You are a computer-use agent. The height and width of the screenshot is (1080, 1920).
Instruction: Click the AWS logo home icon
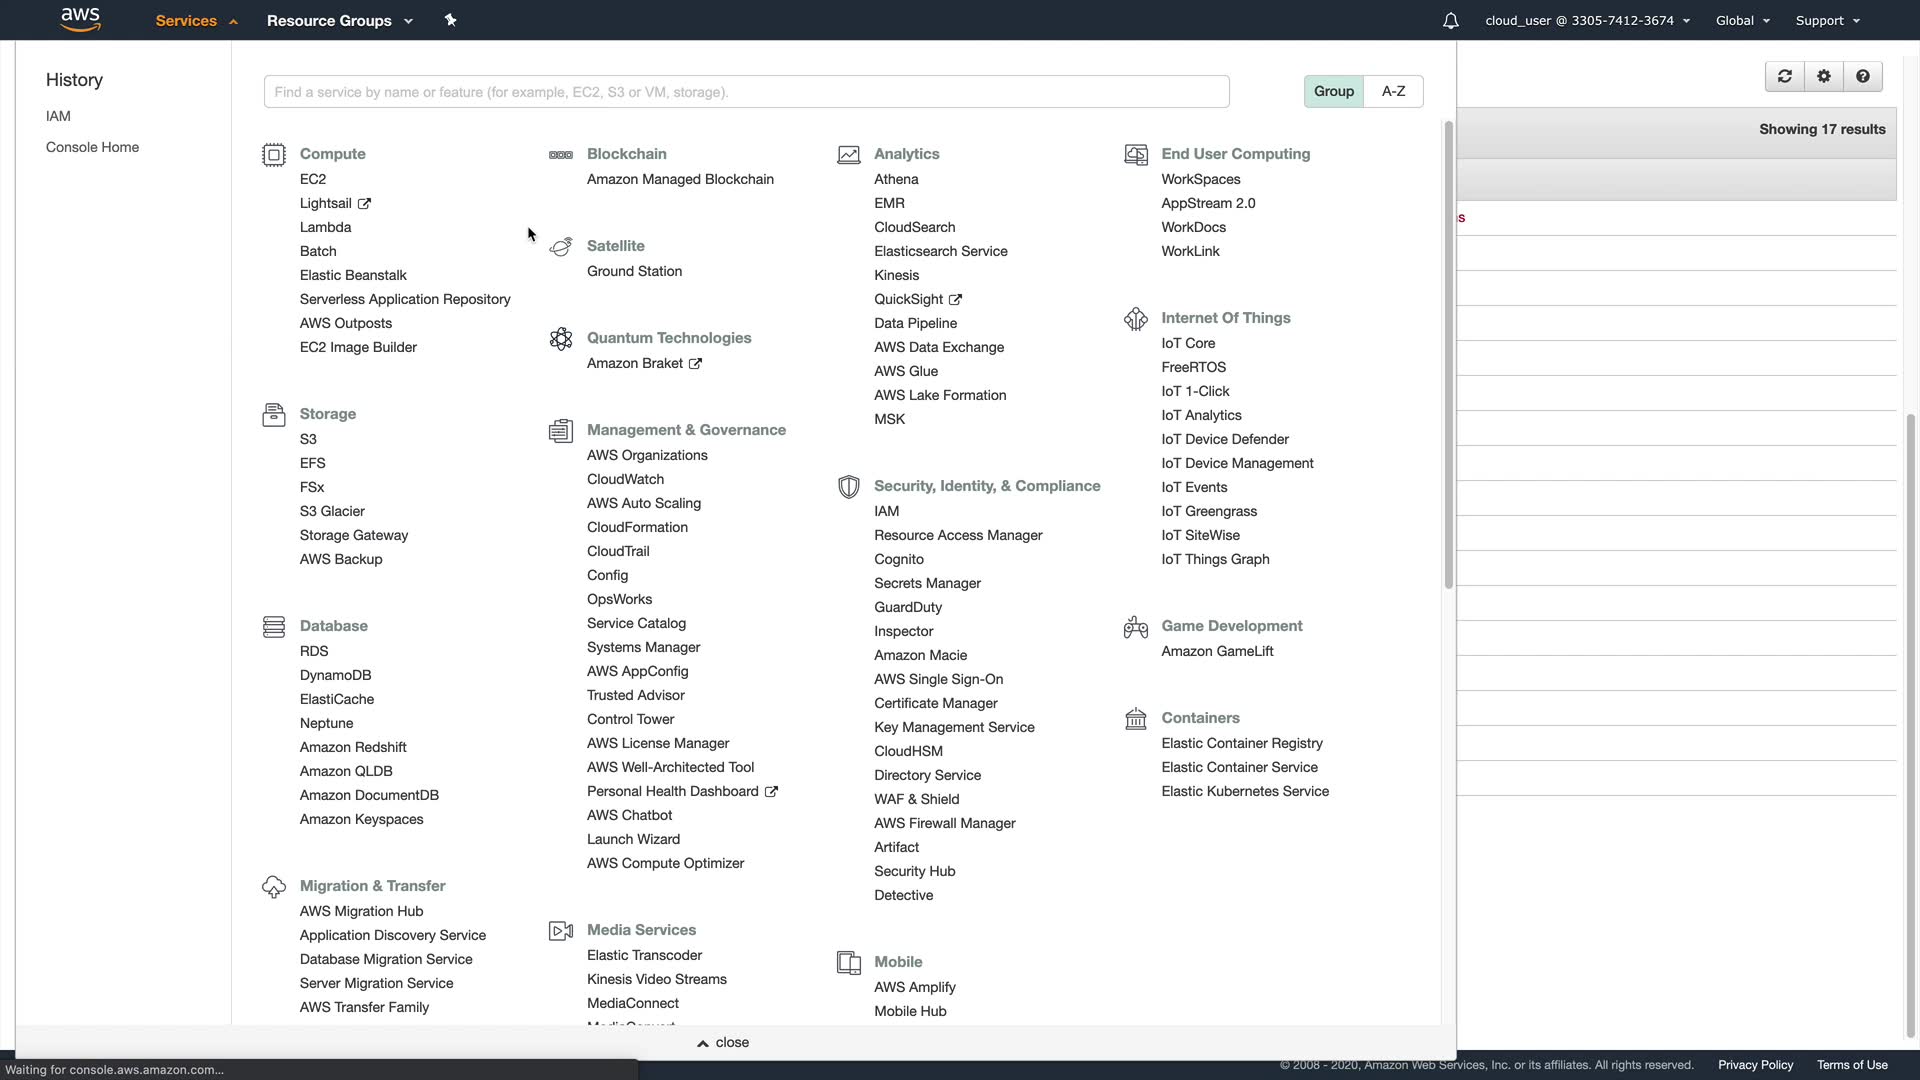click(80, 19)
